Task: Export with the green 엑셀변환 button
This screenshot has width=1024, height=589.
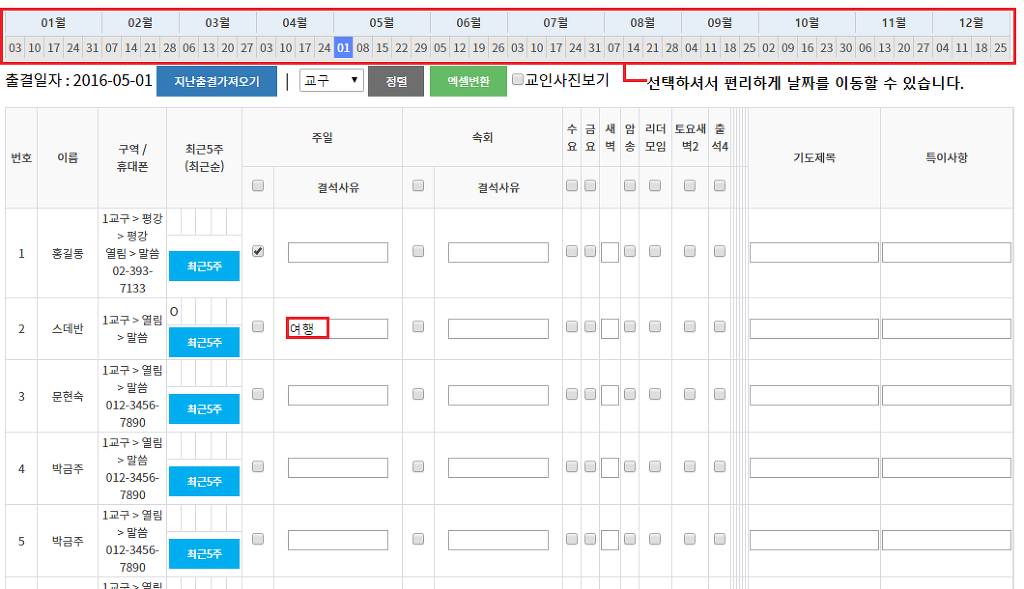Action: point(468,82)
